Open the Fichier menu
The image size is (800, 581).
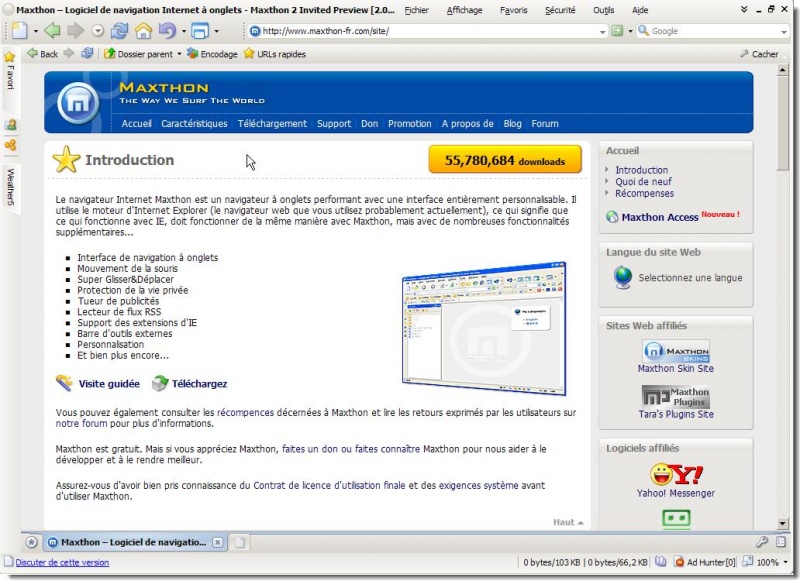pos(416,10)
